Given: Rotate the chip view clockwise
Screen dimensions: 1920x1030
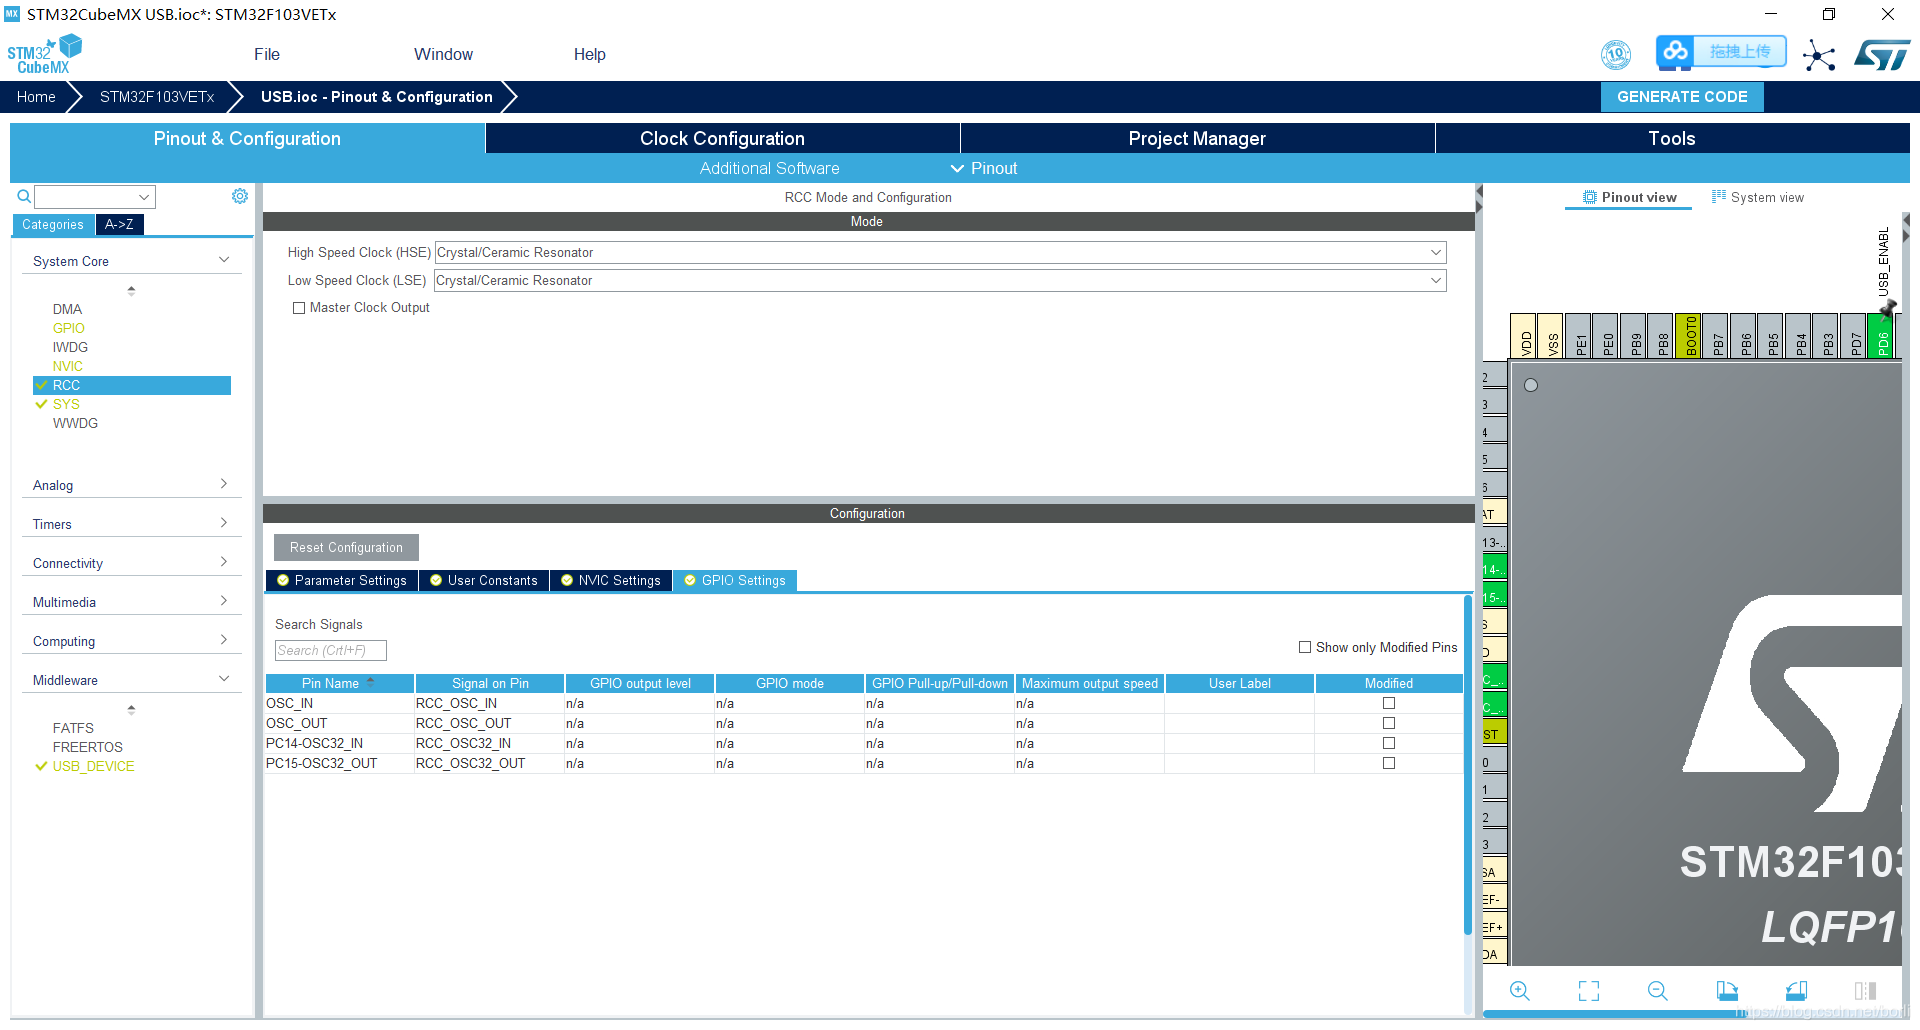Looking at the screenshot, I should [1727, 991].
